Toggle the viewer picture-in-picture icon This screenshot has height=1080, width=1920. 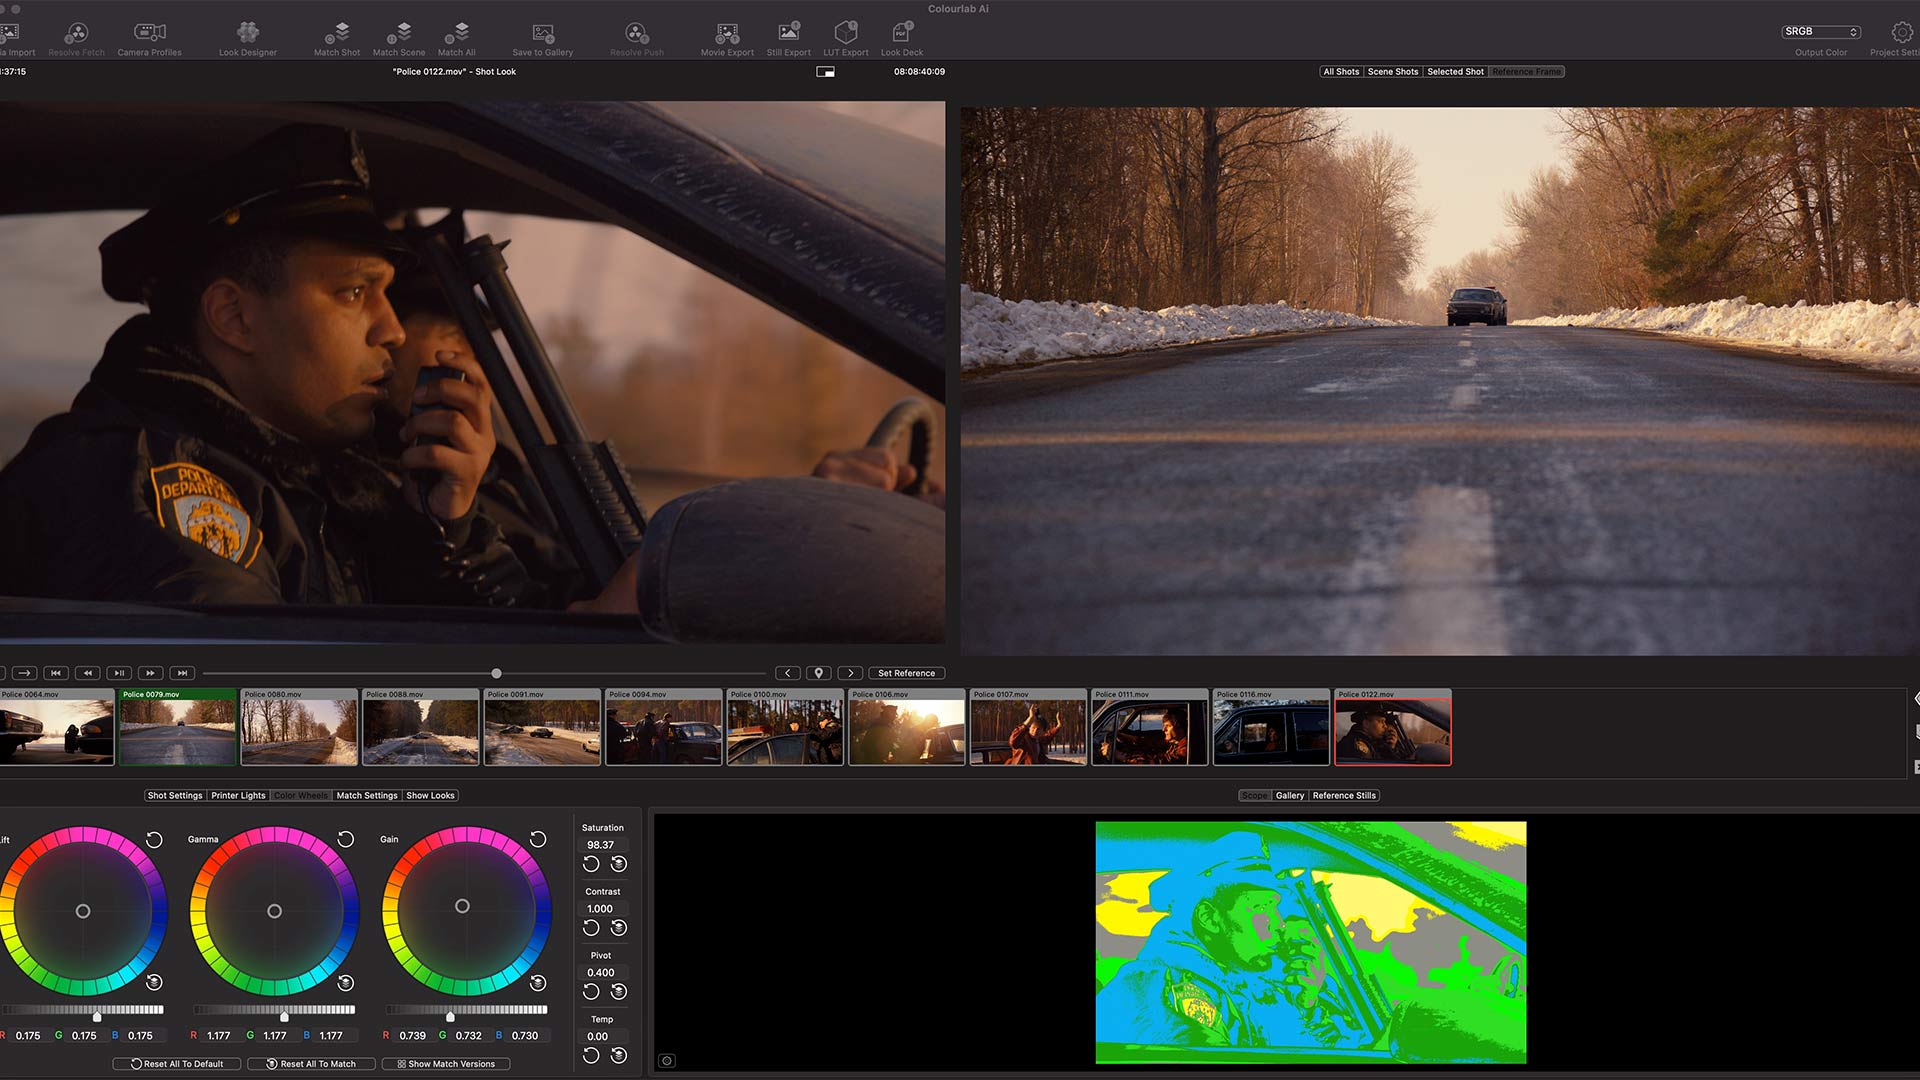[825, 72]
